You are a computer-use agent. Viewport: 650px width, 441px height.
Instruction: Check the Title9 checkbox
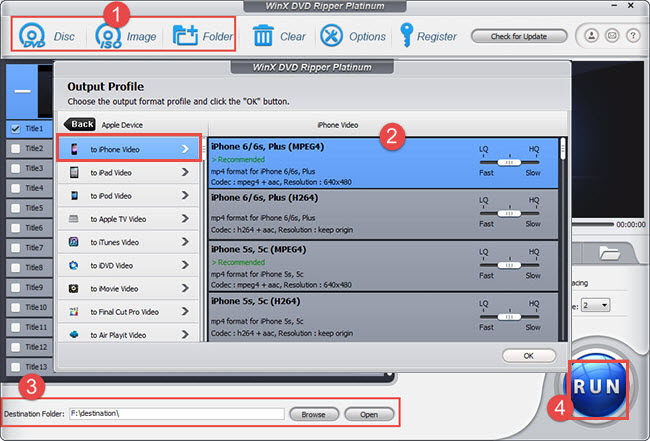pos(16,288)
